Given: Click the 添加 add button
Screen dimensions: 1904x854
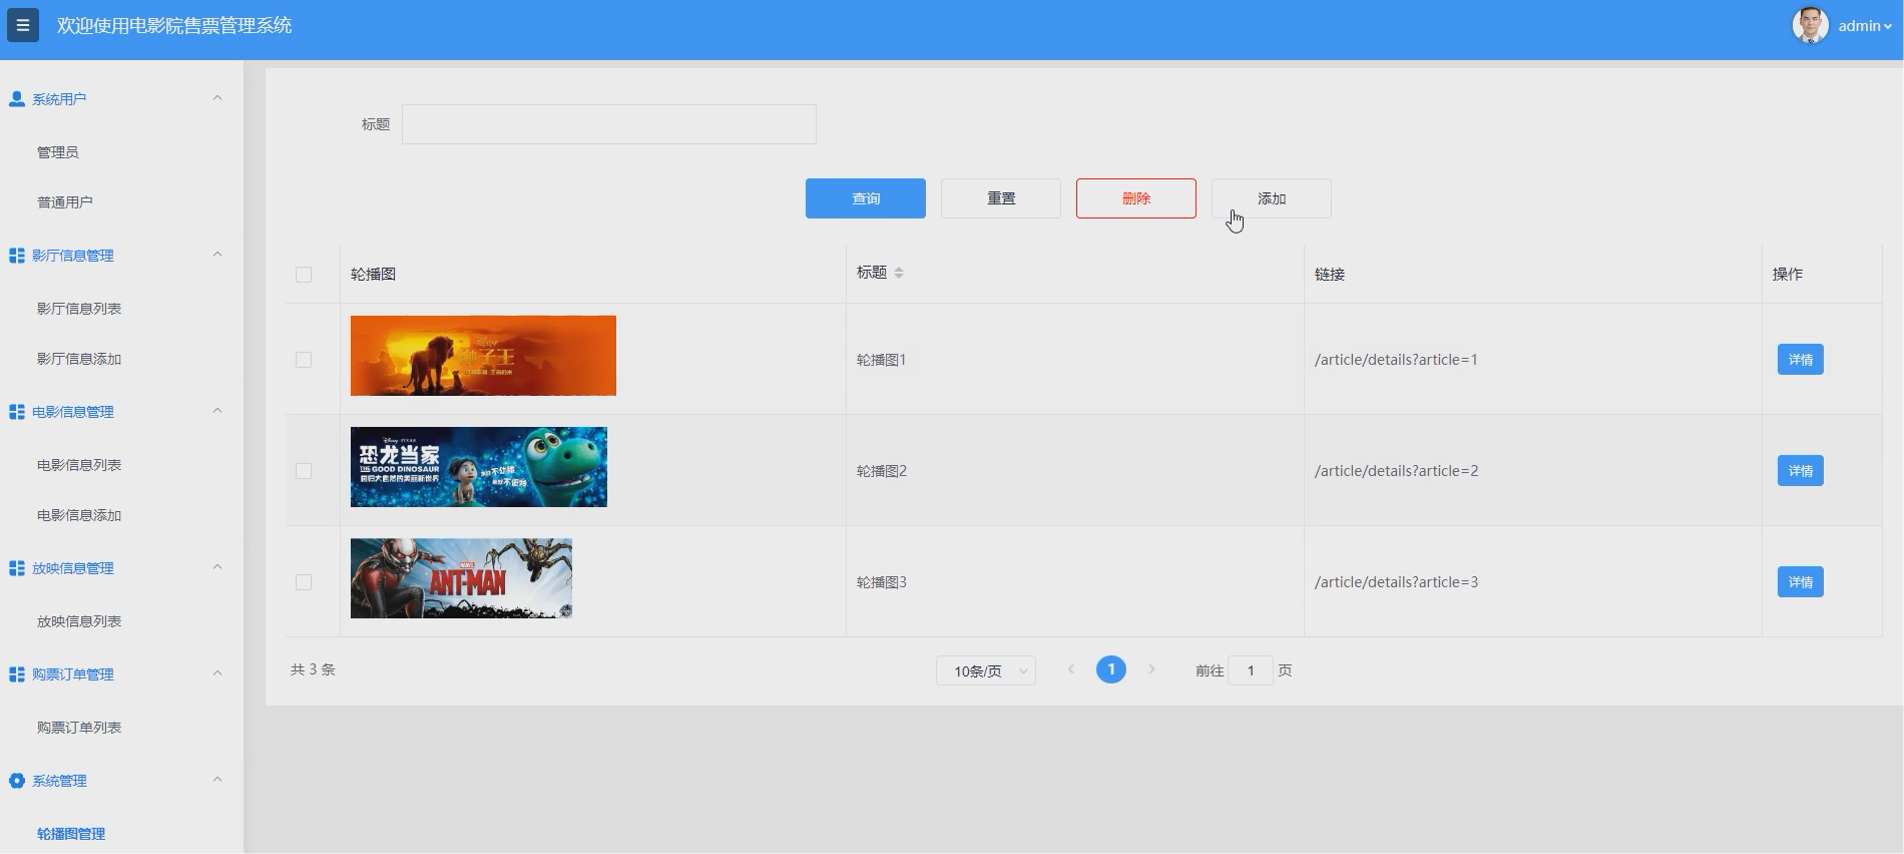Looking at the screenshot, I should pos(1271,198).
